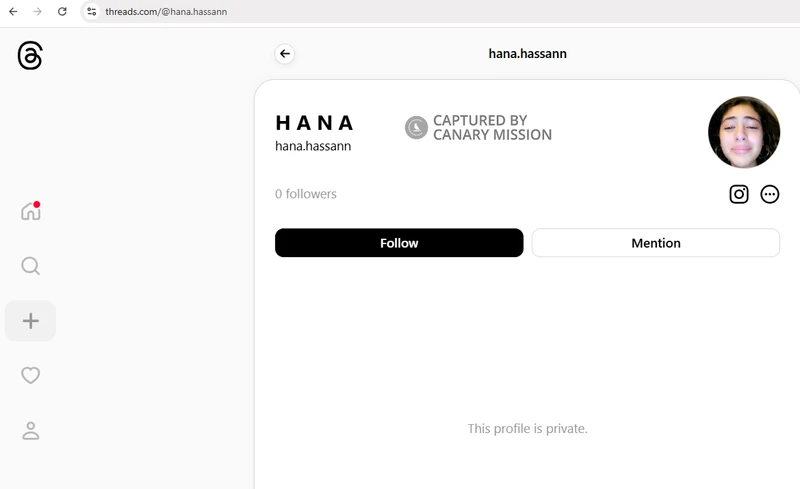Select the threads.com URL address field

coord(439,11)
